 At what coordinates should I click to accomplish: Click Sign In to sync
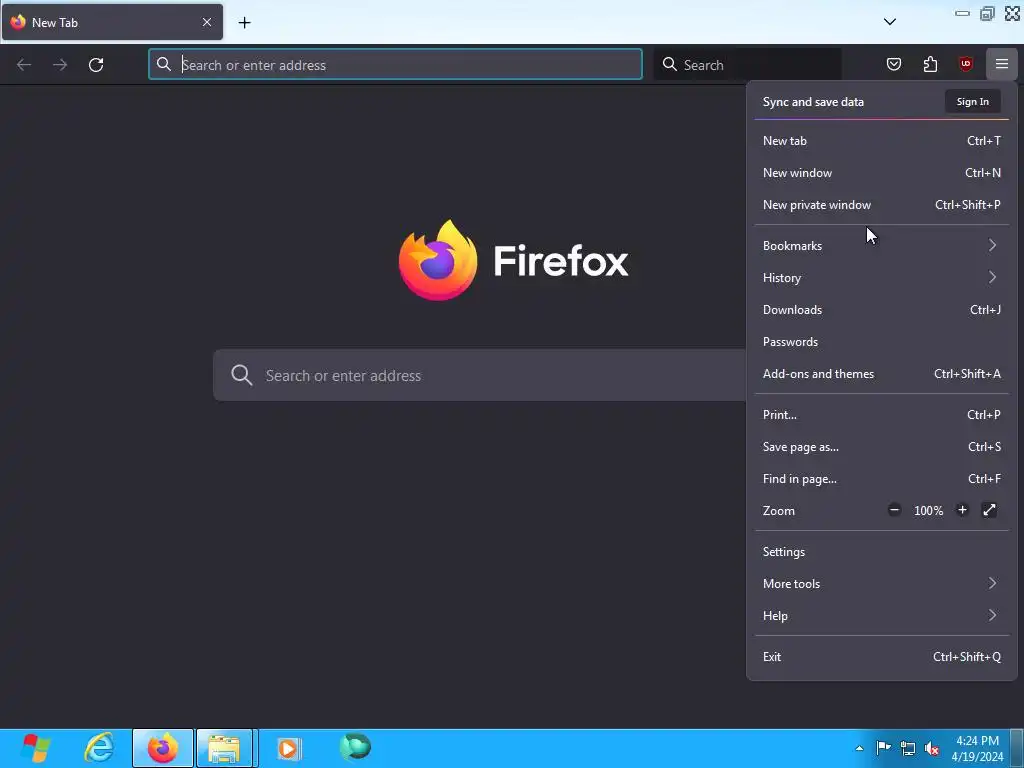tap(972, 101)
